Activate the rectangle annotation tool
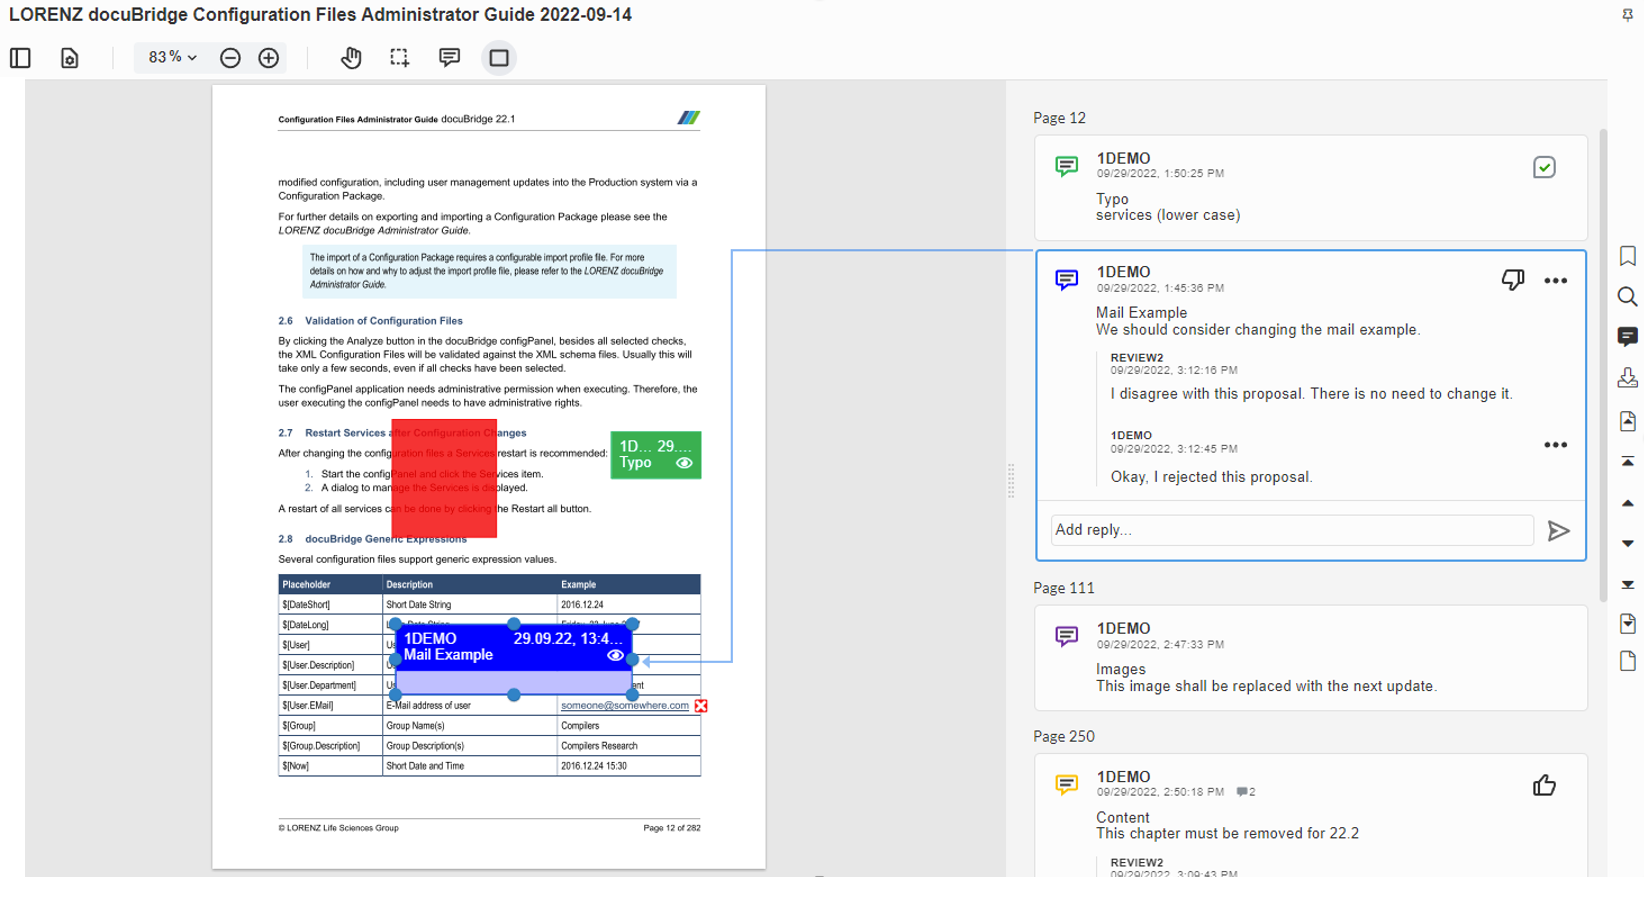Image resolution: width=1644 pixels, height=899 pixels. pos(499,58)
